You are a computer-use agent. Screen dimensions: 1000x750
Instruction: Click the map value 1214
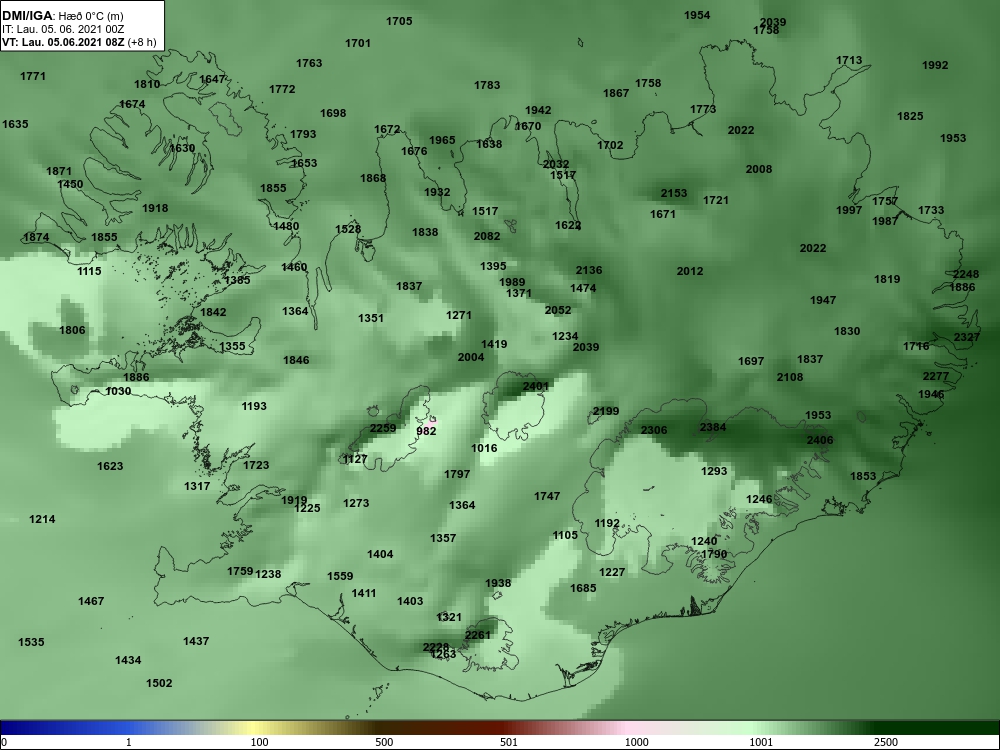[x=42, y=520]
